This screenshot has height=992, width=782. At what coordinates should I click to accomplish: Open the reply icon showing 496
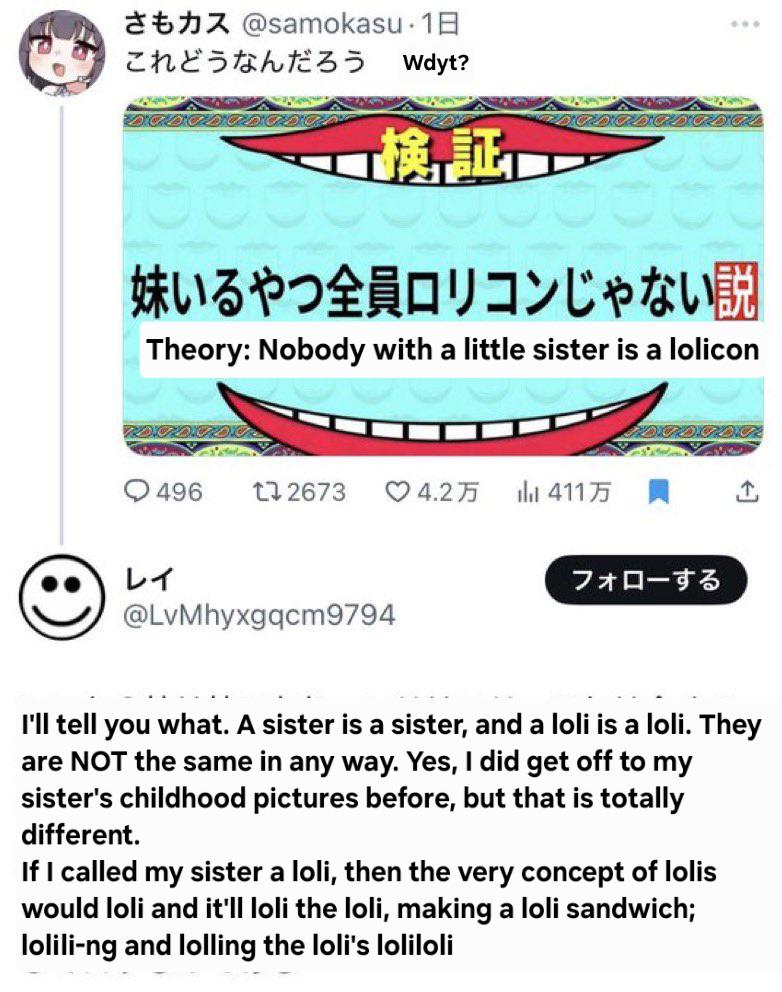coord(163,492)
